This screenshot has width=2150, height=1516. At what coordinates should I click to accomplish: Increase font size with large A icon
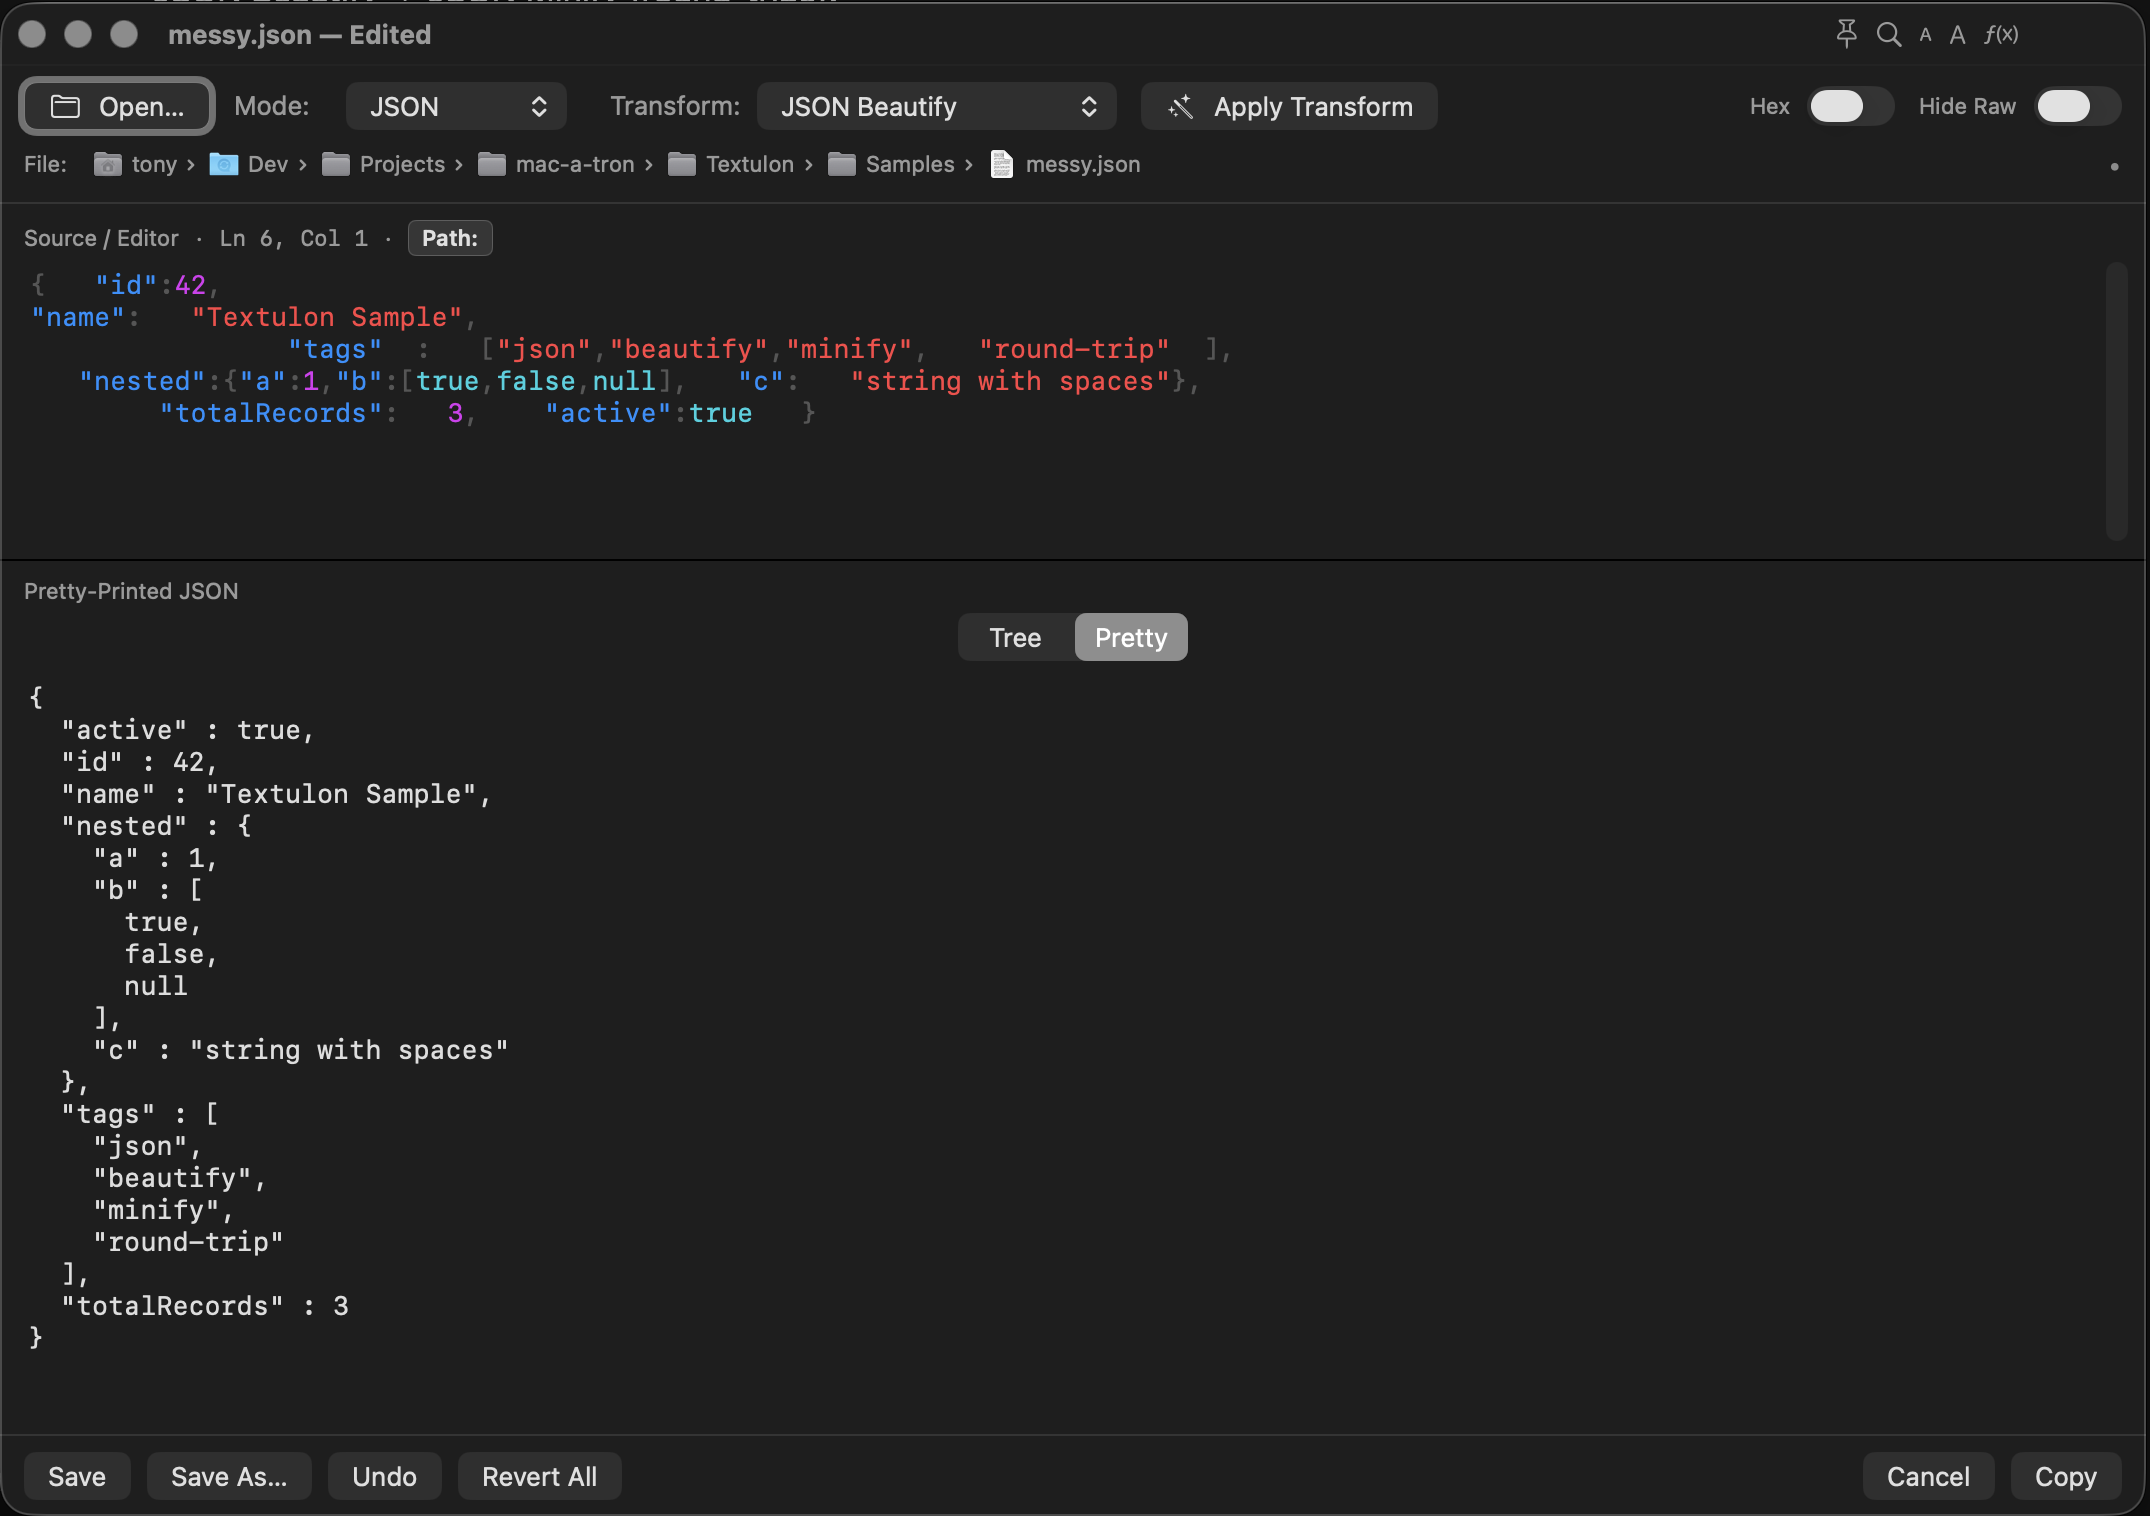1957,35
